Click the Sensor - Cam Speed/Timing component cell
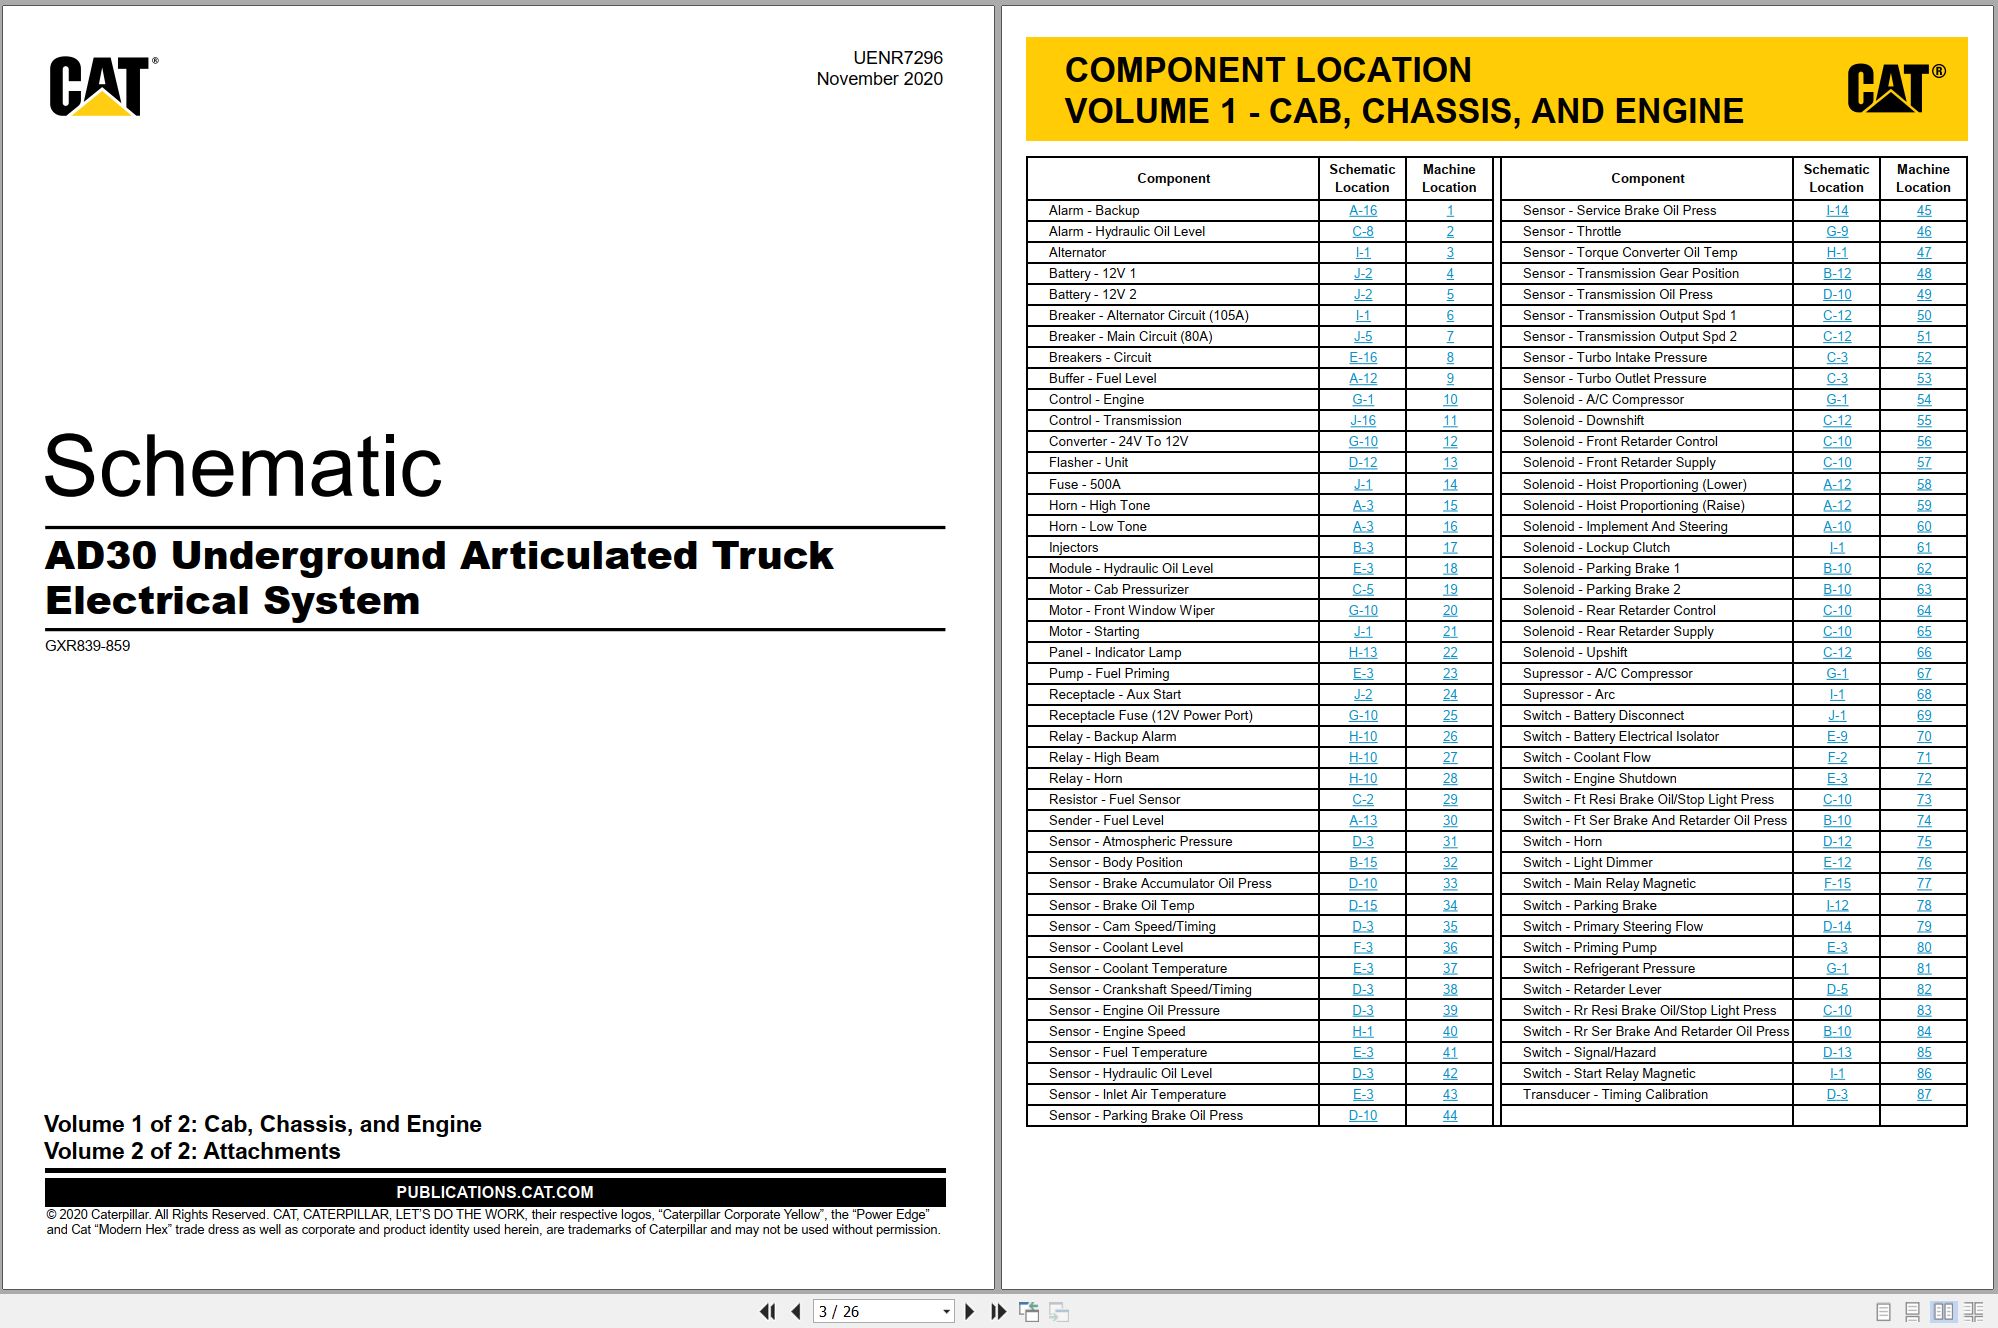 point(1173,926)
